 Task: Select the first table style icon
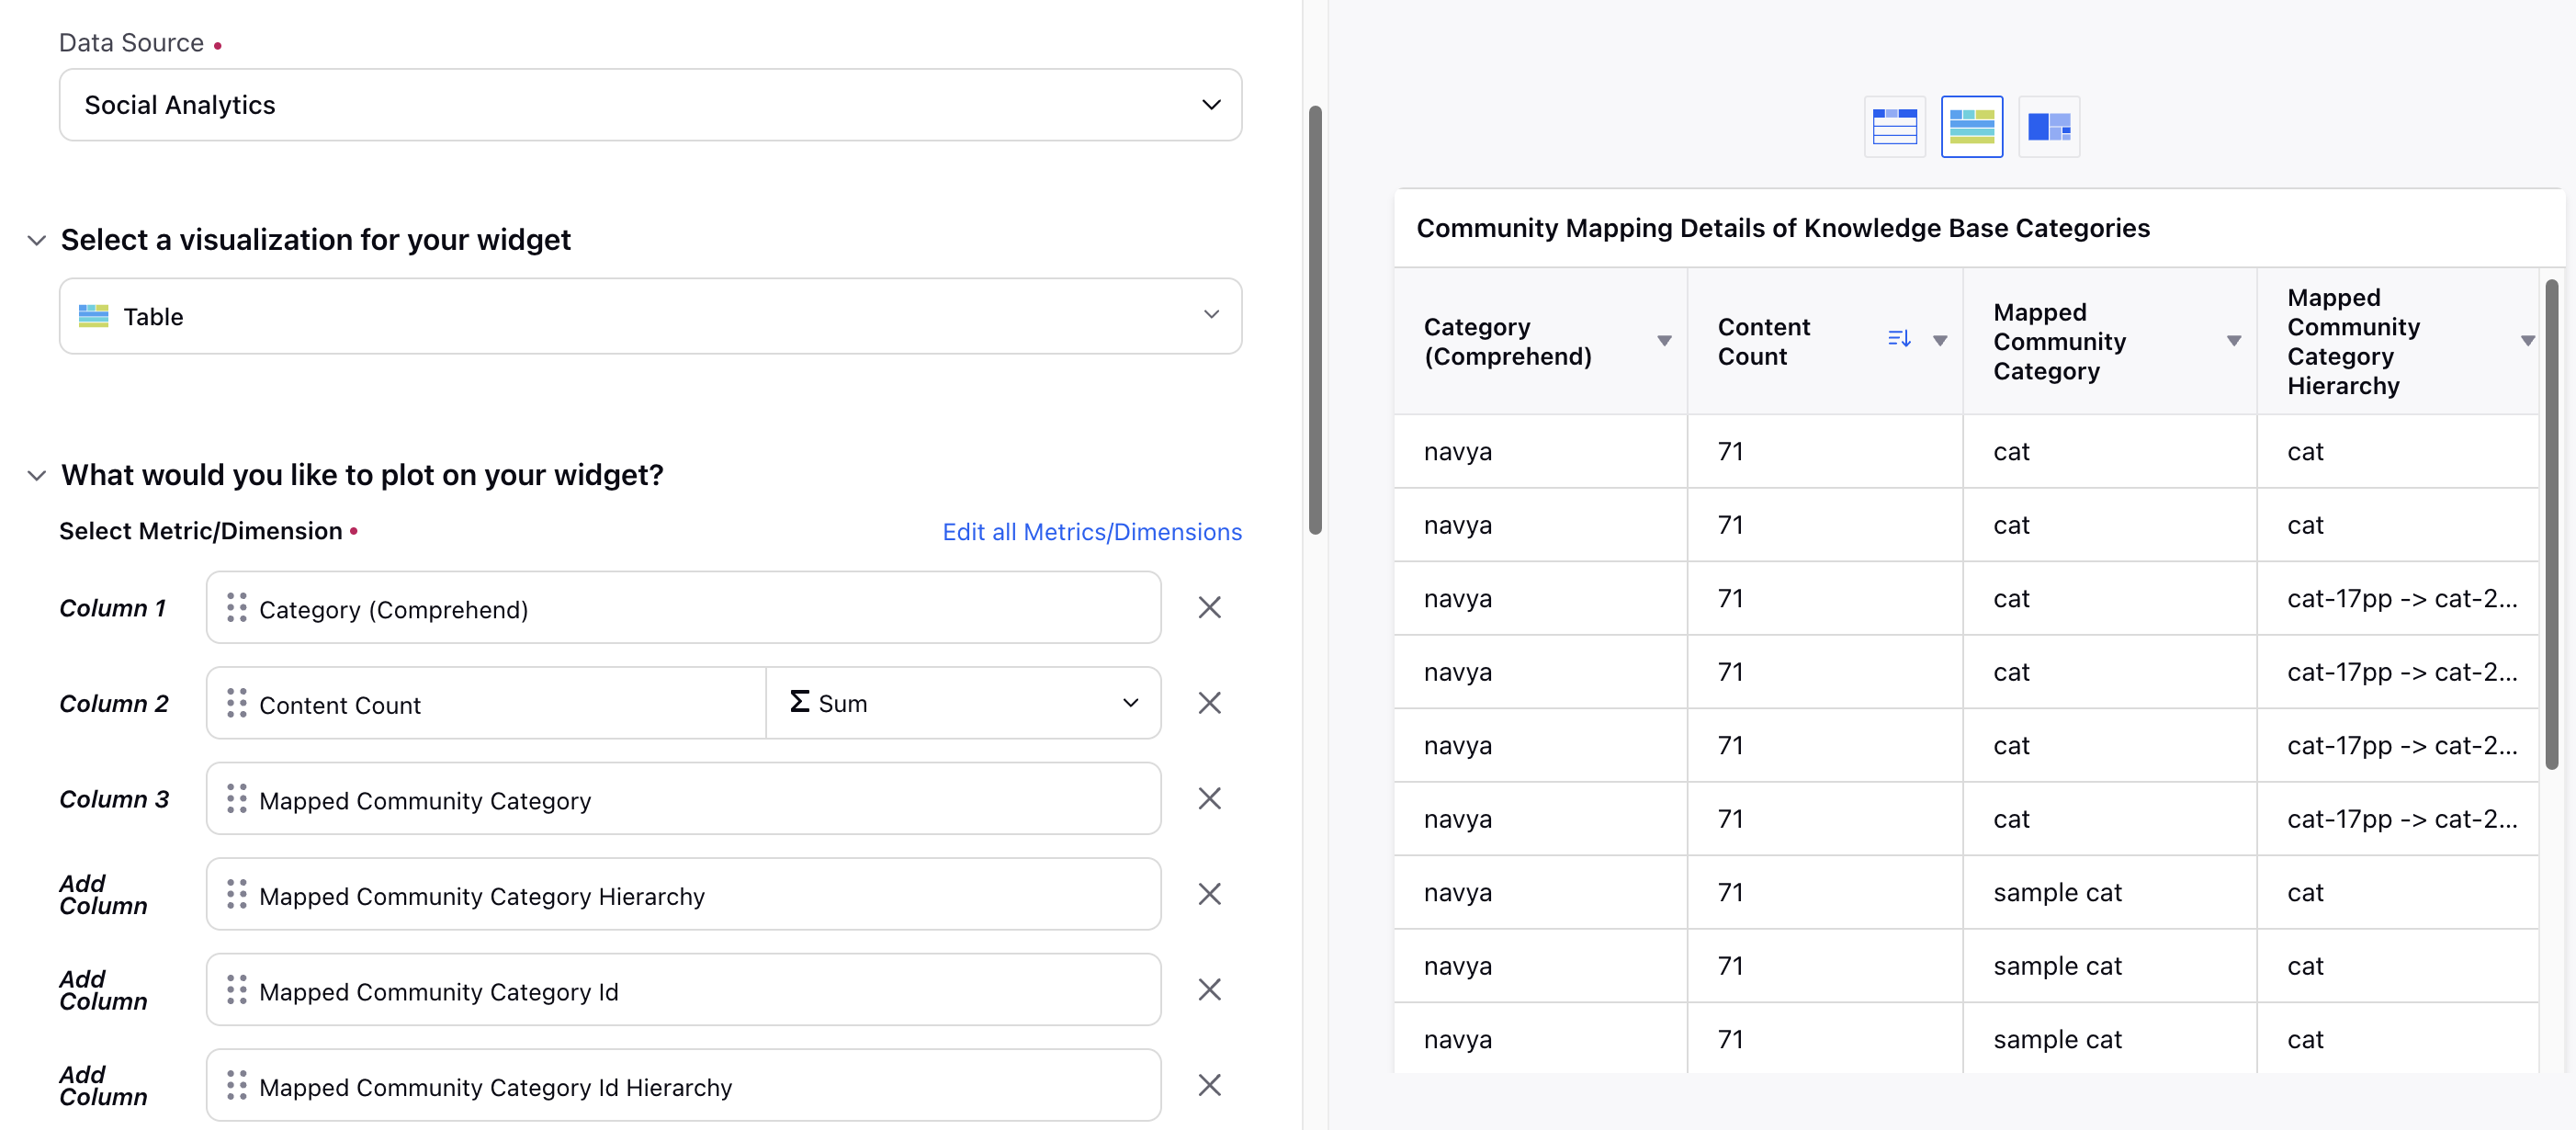[1894, 127]
